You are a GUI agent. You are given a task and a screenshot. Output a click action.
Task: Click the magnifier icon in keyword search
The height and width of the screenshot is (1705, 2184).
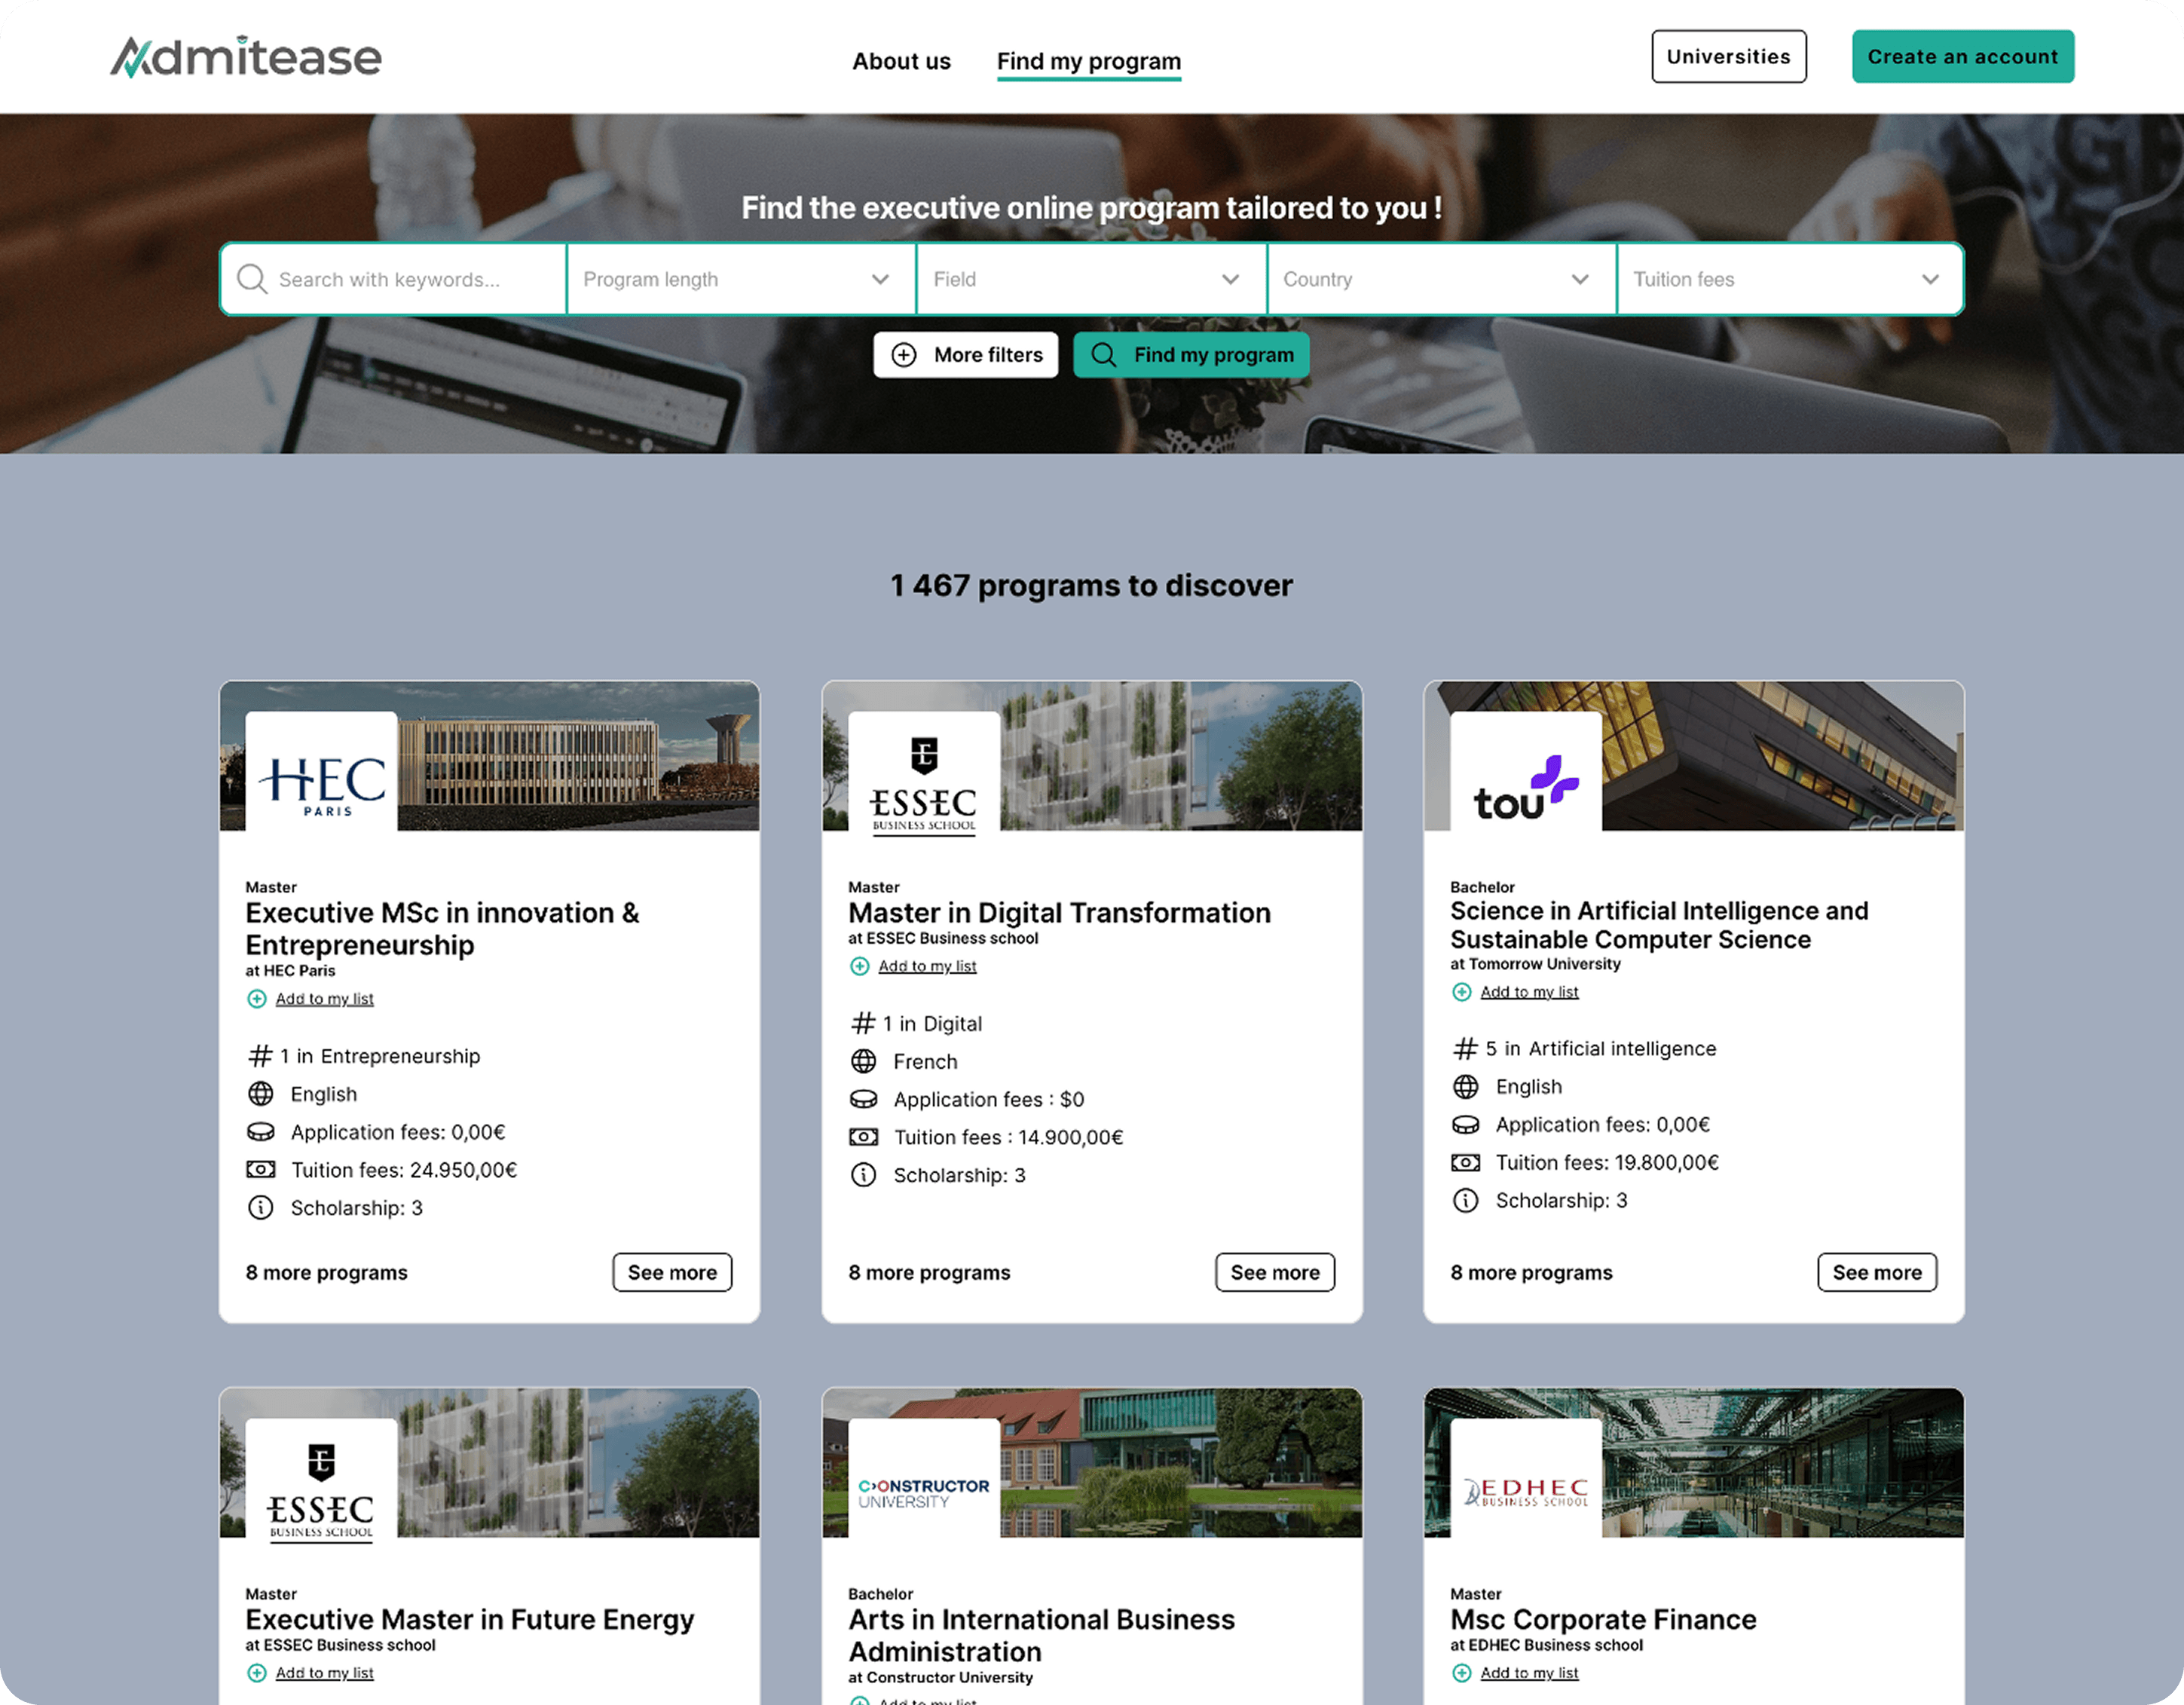(252, 279)
